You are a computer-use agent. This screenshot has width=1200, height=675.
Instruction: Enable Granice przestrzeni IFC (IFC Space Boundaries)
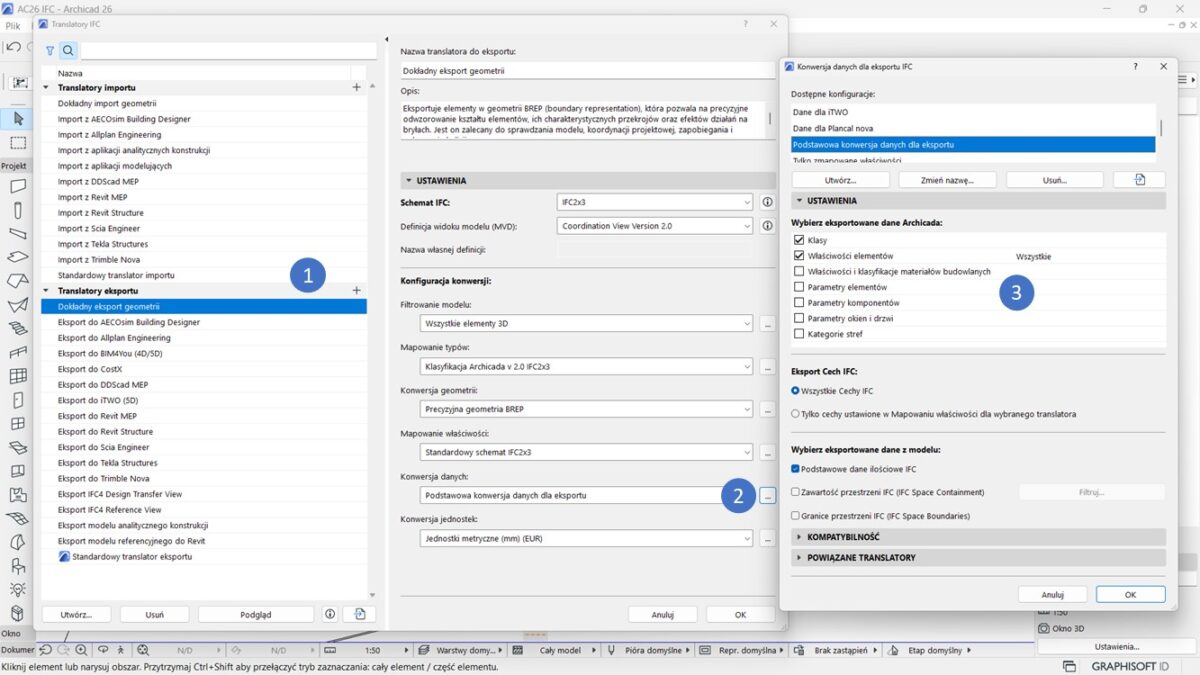coord(796,516)
